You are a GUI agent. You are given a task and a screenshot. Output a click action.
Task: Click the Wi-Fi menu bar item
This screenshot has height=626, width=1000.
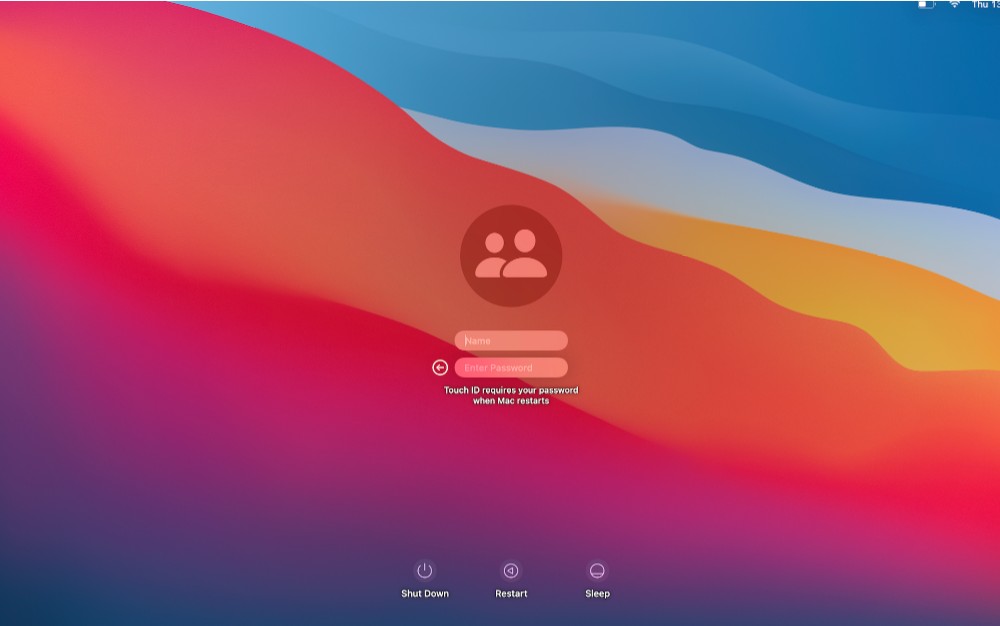pos(957,9)
